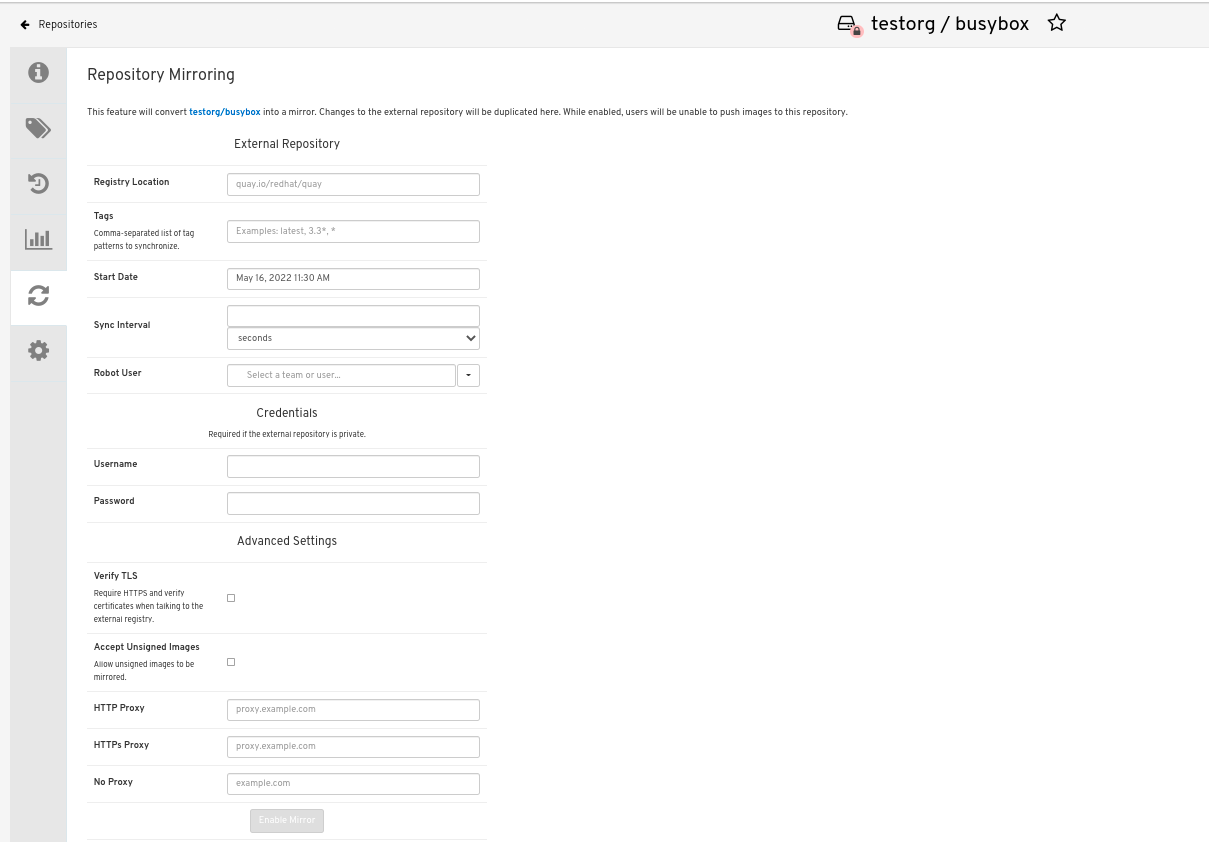Check the Accept Unsigned Images checkbox
The width and height of the screenshot is (1209, 842).
(x=231, y=662)
